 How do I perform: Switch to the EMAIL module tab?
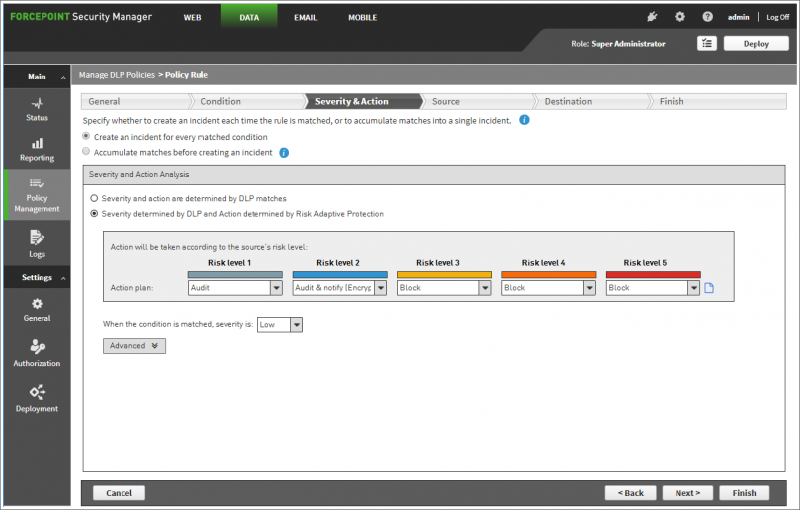pyautogui.click(x=306, y=17)
